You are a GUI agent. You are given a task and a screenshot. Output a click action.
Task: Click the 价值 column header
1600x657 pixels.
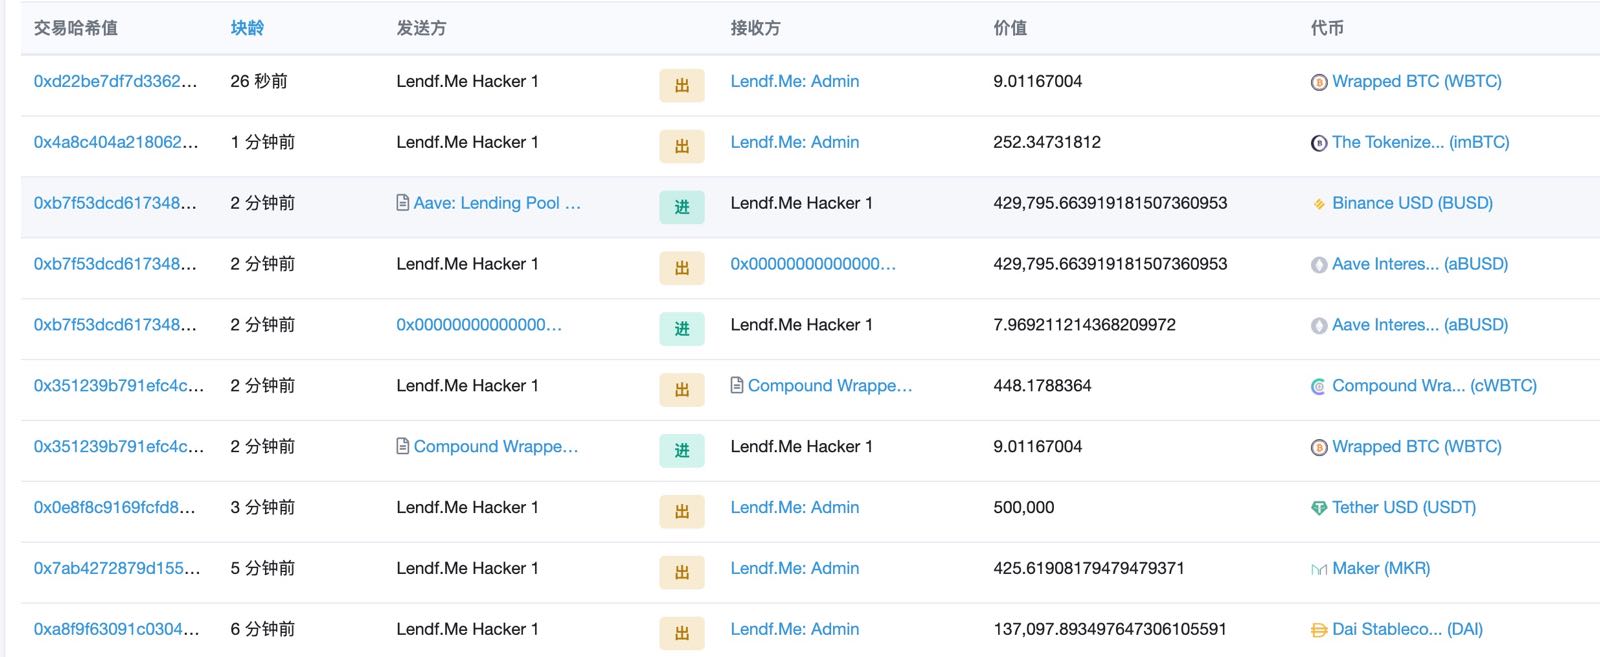pyautogui.click(x=1010, y=28)
